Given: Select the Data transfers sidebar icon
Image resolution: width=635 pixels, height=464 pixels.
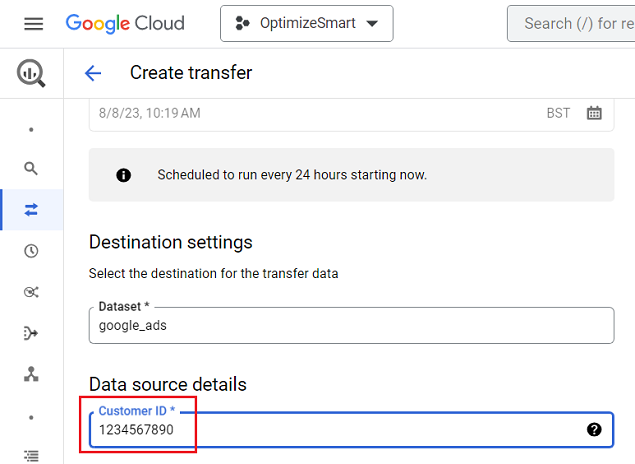Looking at the screenshot, I should point(31,210).
